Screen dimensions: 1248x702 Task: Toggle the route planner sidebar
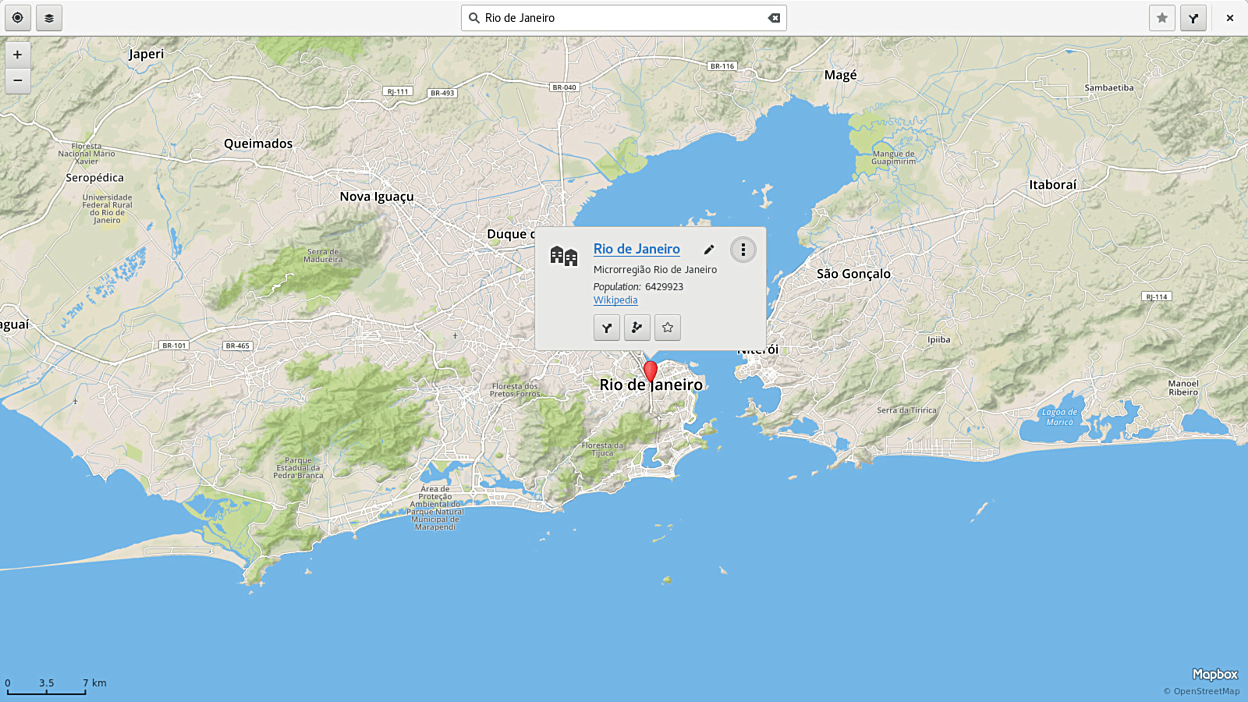pos(1193,18)
